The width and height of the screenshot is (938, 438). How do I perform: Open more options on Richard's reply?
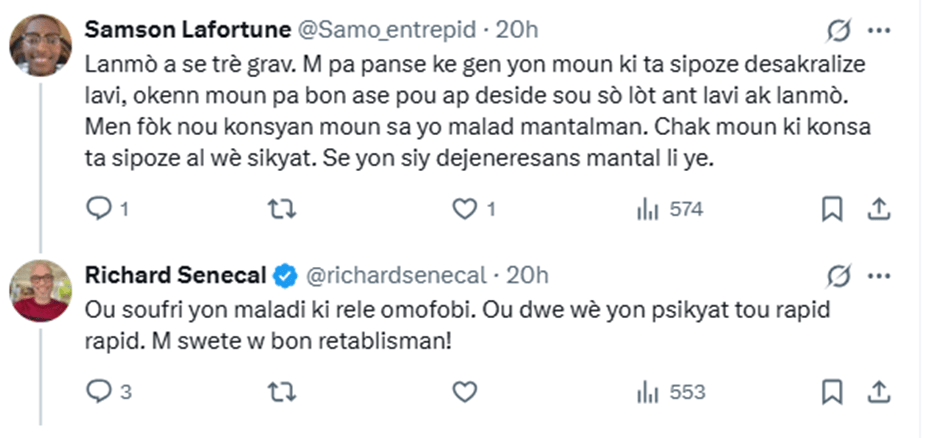click(879, 275)
